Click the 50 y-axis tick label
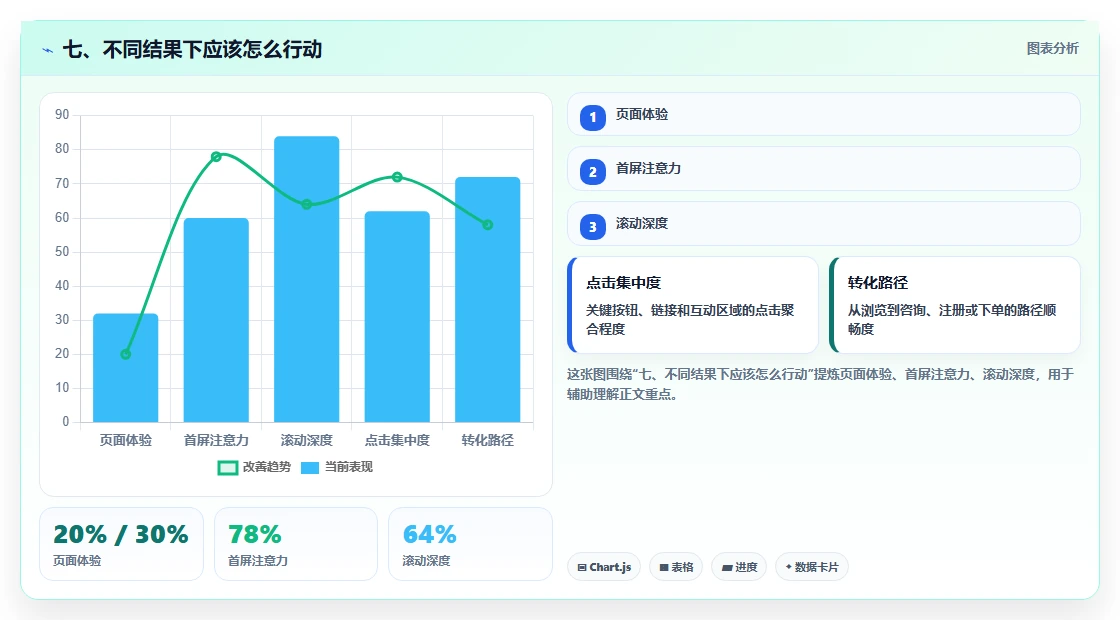 coord(62,251)
